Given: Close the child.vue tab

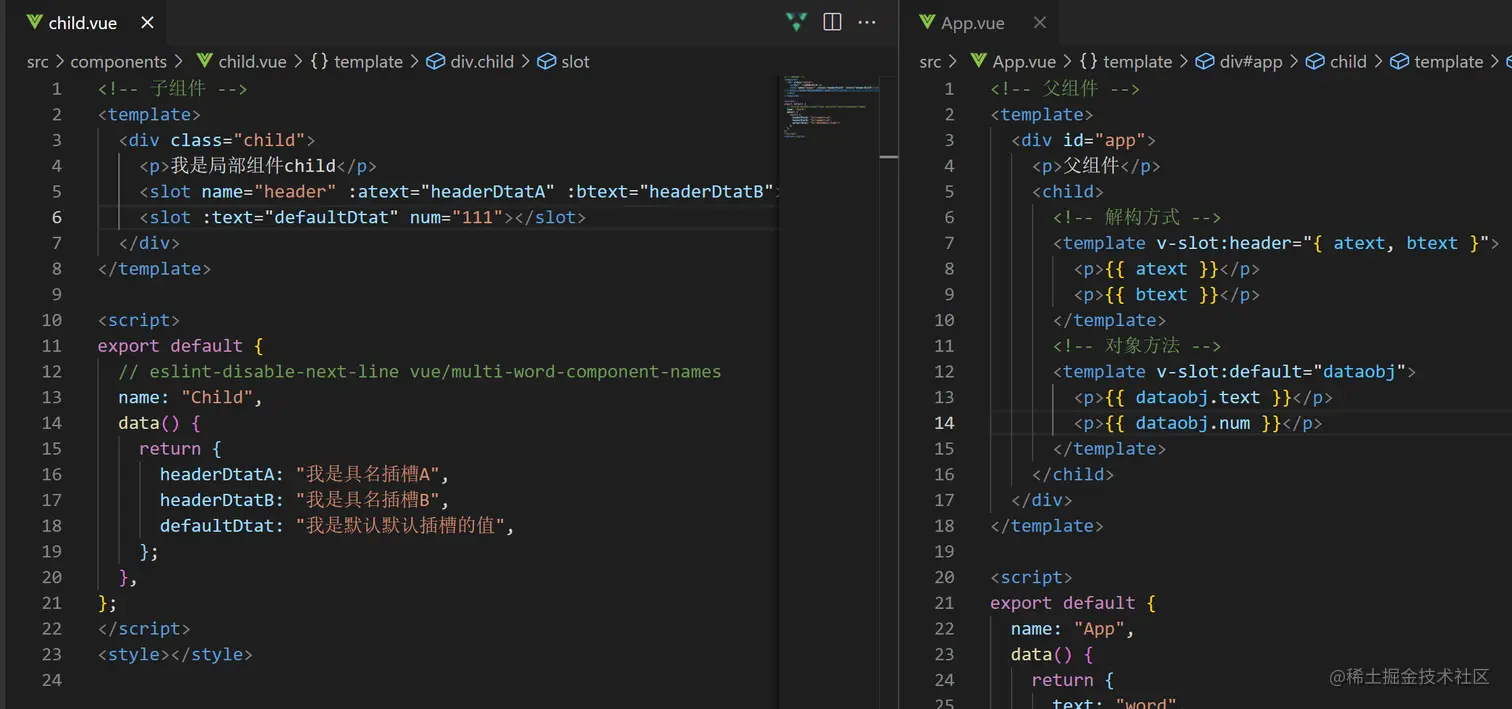Looking at the screenshot, I should tap(147, 22).
